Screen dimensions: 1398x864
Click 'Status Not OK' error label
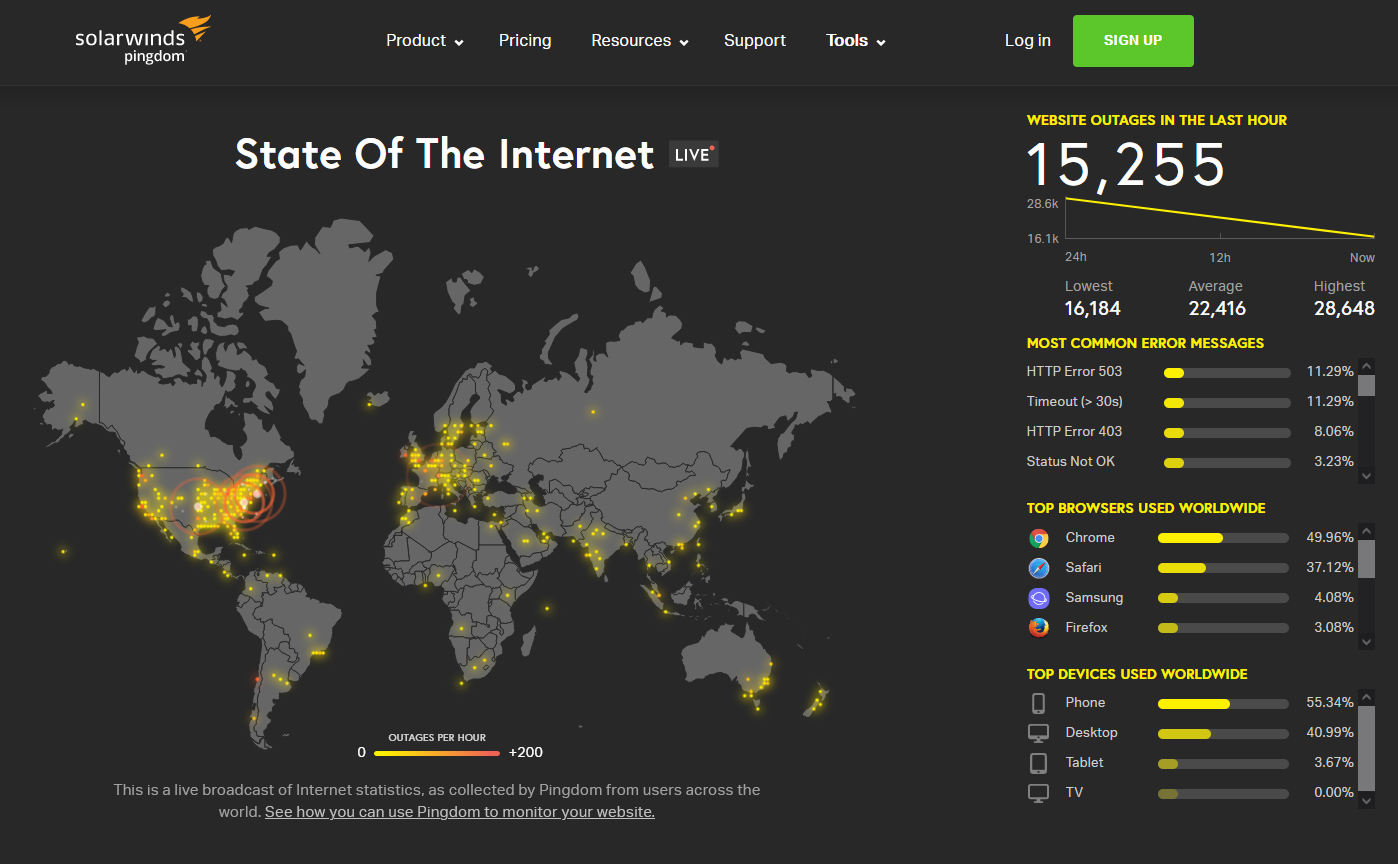[x=1071, y=462]
